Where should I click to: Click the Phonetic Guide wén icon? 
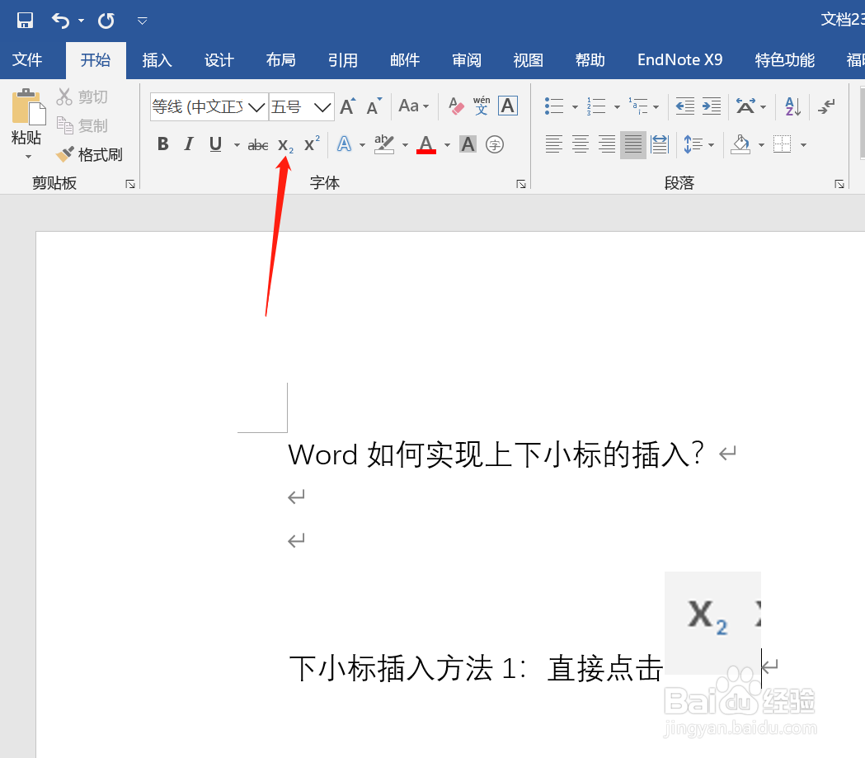tap(480, 105)
